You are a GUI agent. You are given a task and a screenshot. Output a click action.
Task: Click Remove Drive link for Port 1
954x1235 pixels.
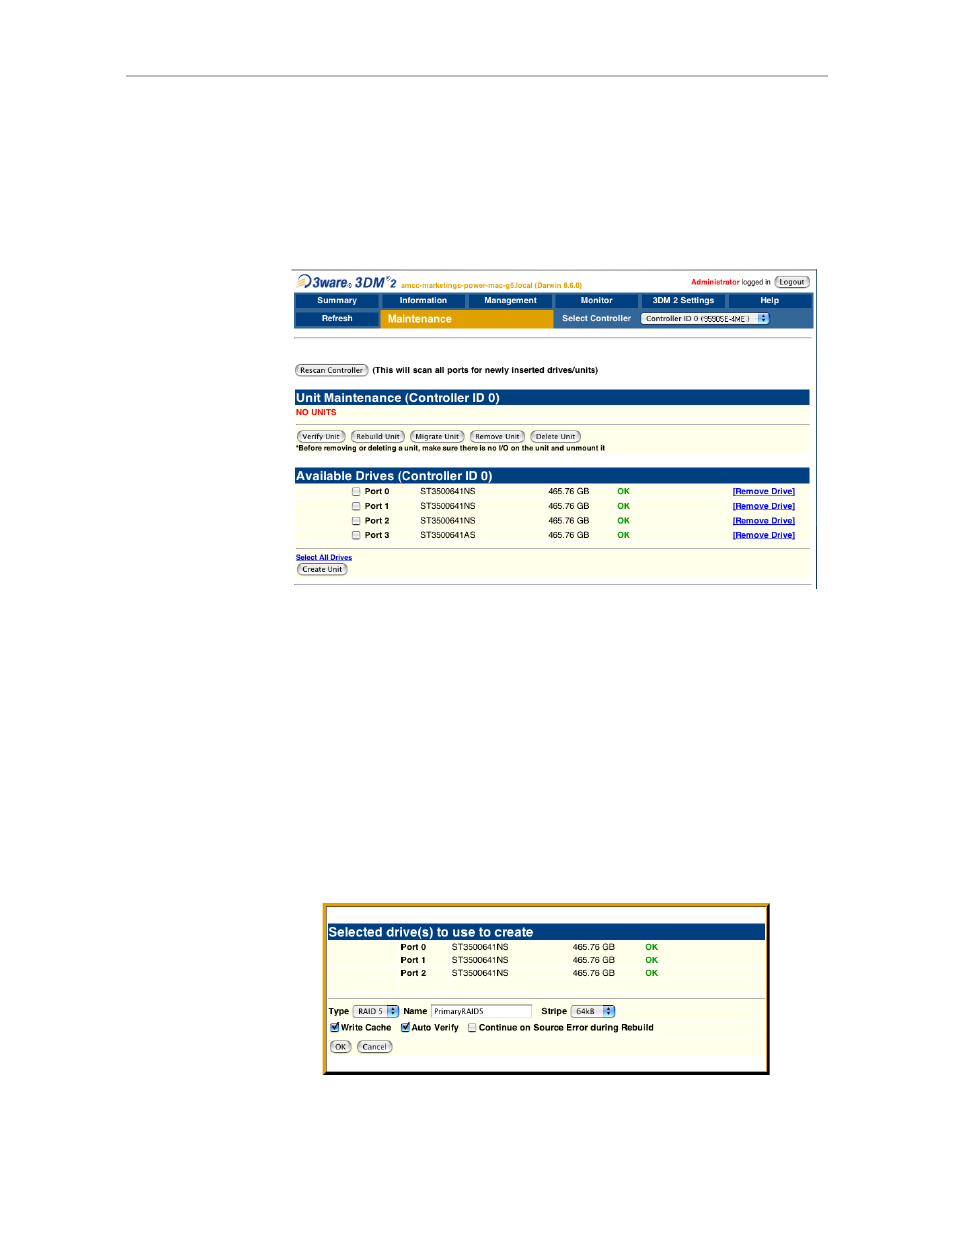tap(764, 506)
